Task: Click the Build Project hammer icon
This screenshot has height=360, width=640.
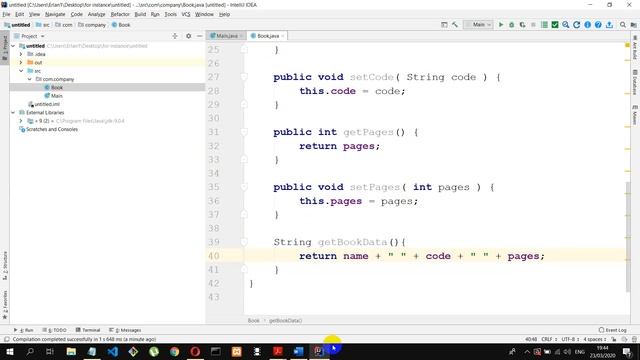Action: (x=455, y=25)
